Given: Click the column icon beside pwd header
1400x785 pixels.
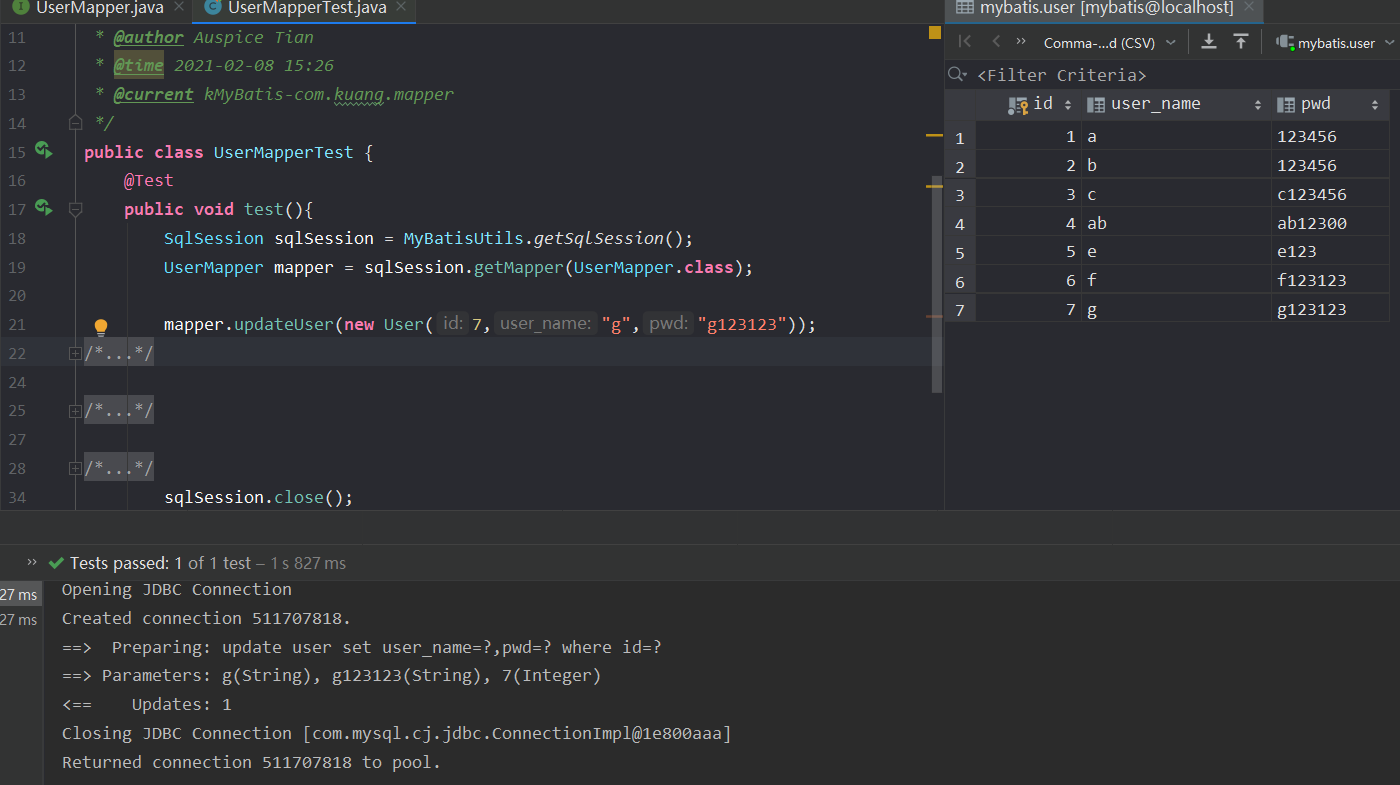Looking at the screenshot, I should [x=1286, y=104].
